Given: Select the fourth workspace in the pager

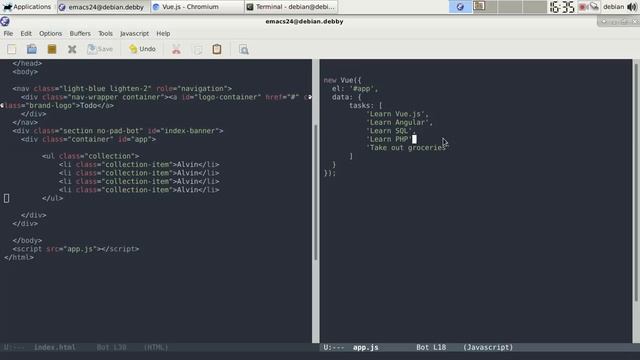Looking at the screenshot, I should coord(534,7).
